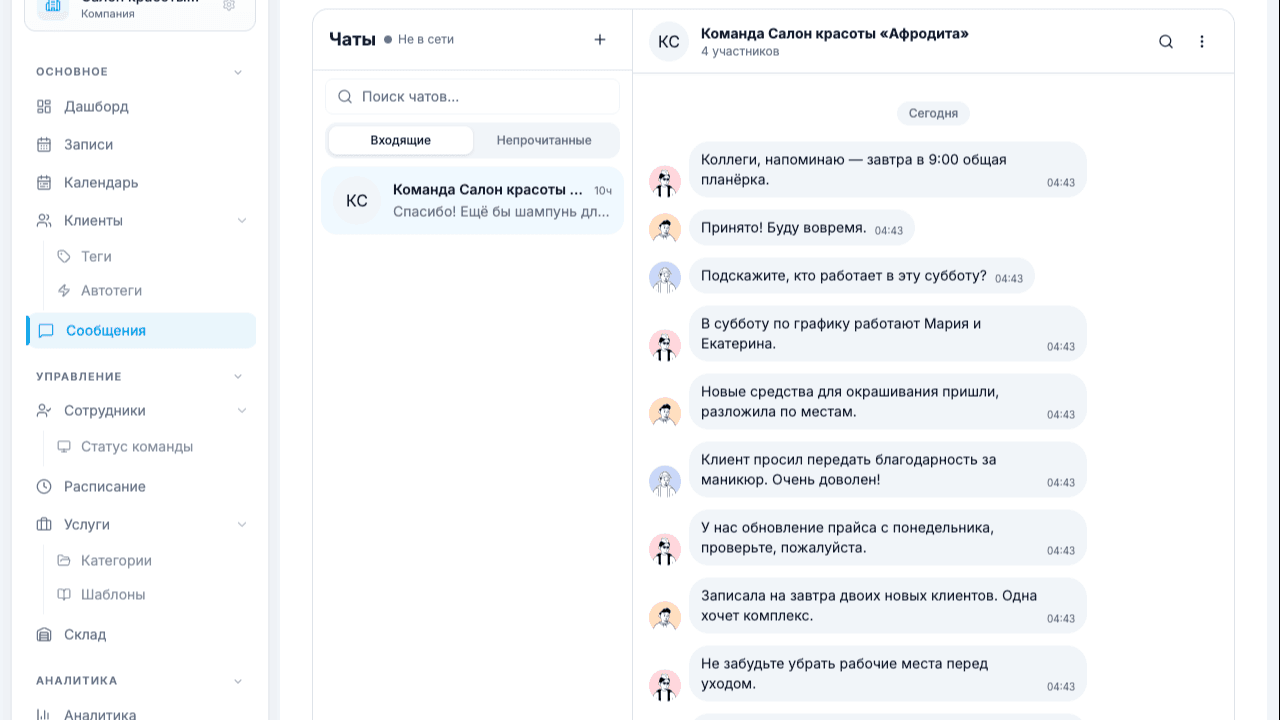
Task: Click the company settings gear
Action: click(229, 5)
